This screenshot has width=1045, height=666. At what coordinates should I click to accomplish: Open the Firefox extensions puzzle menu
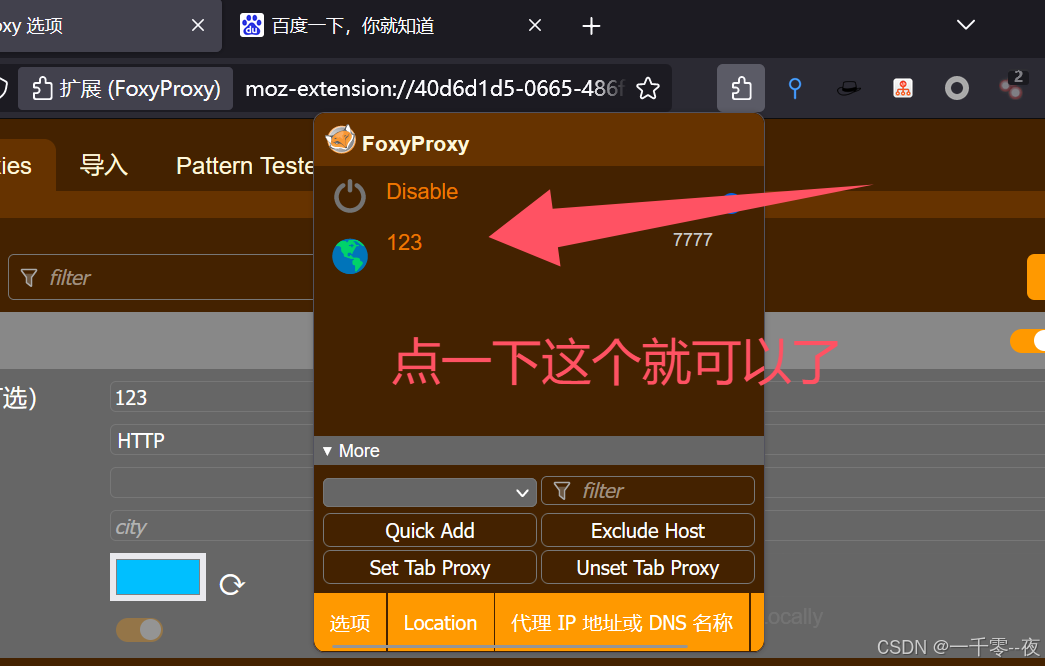click(x=740, y=88)
